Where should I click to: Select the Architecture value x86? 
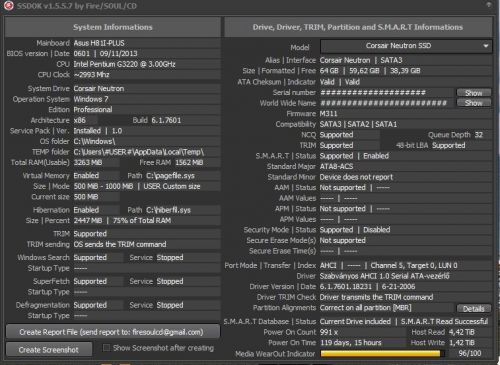79,120
